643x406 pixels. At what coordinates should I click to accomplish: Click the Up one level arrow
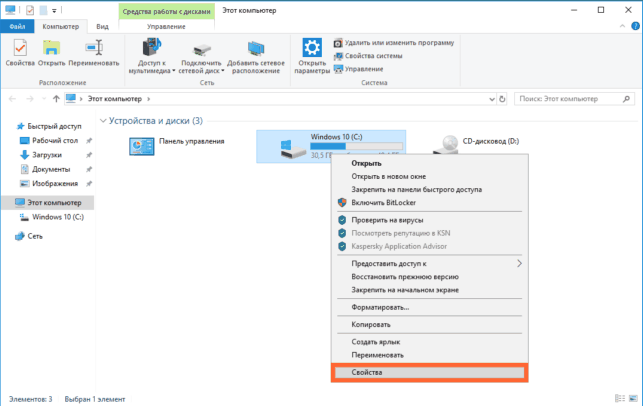click(x=56, y=99)
